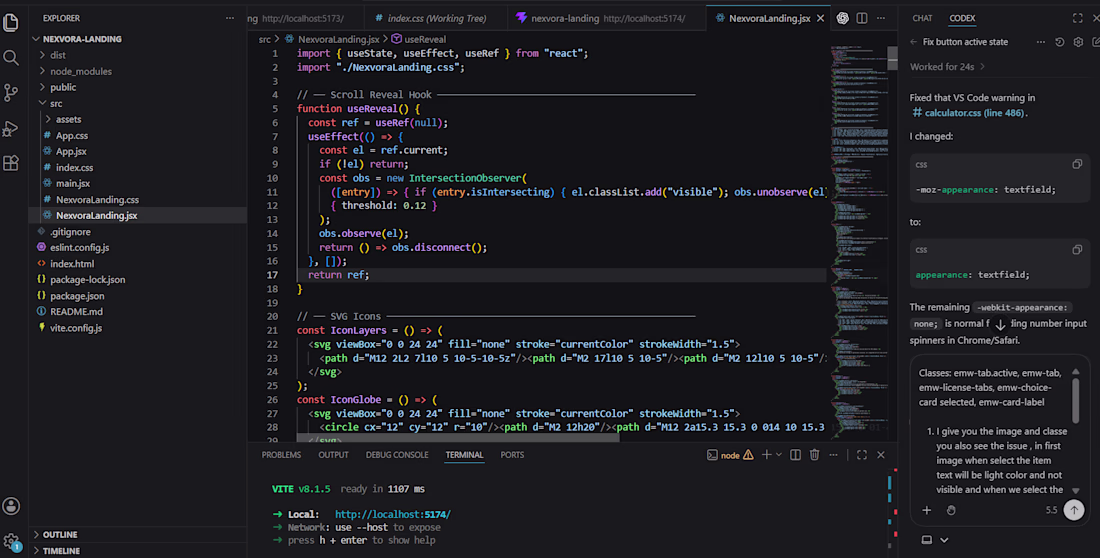Open editor more actions ellipsis

point(881,18)
